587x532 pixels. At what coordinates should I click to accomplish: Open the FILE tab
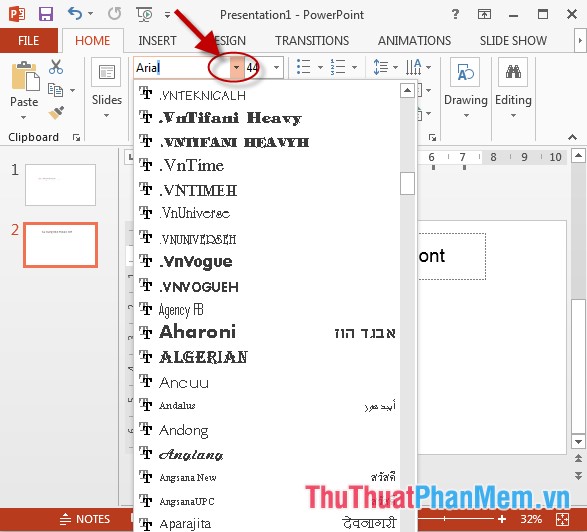pos(29,40)
